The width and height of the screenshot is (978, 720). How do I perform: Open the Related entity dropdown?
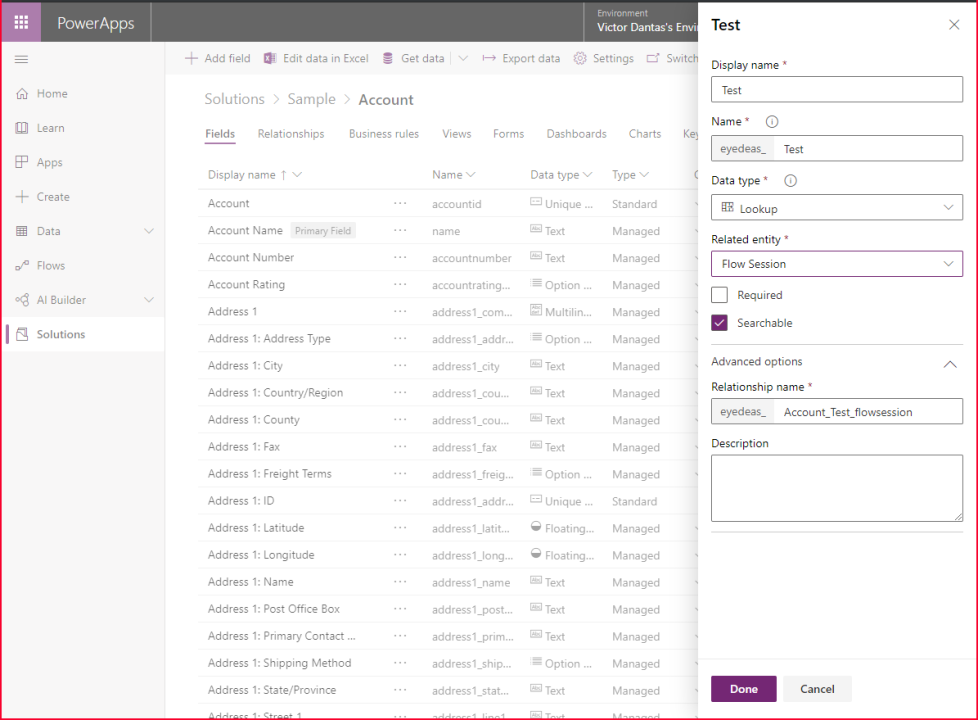click(836, 264)
